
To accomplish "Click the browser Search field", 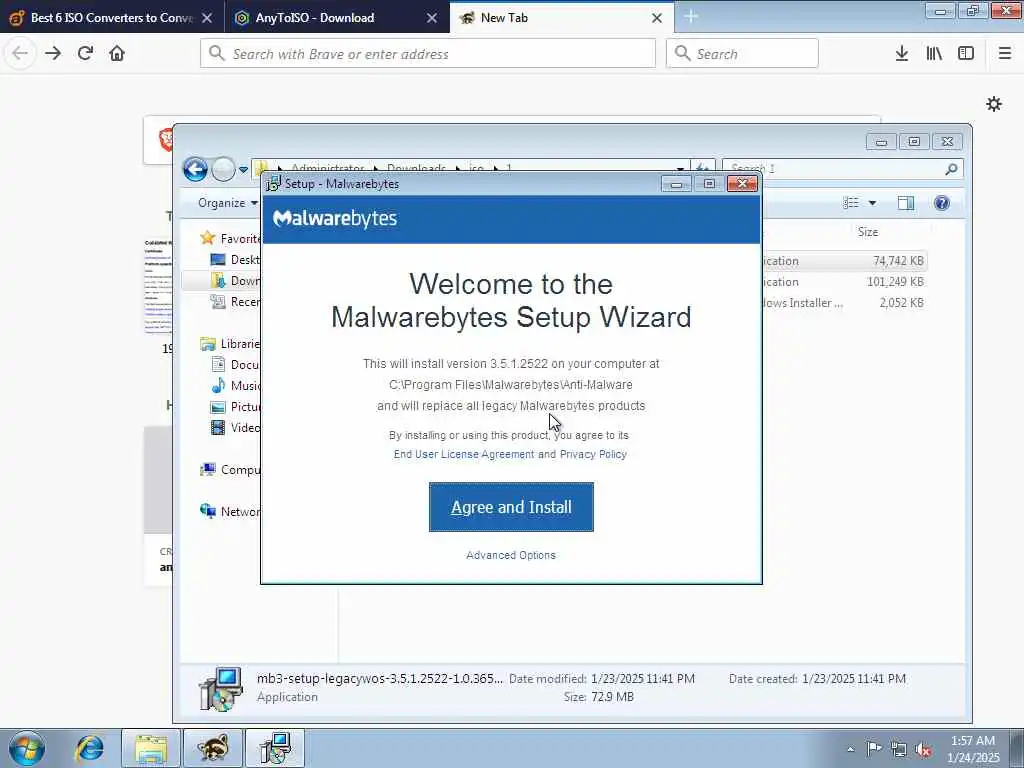I will point(742,54).
